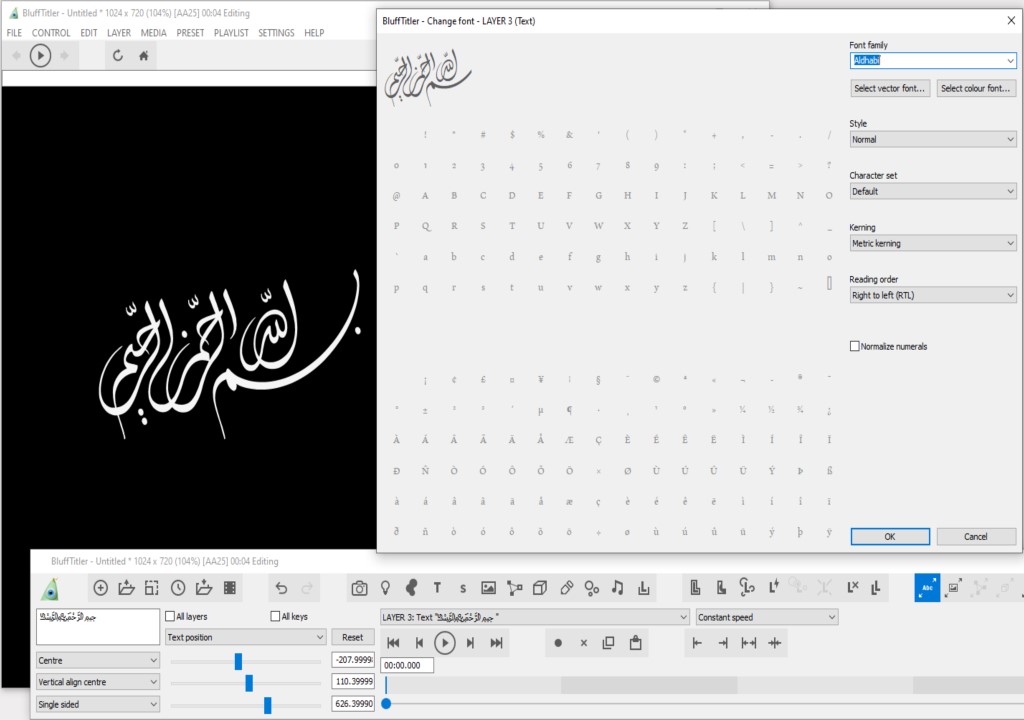The width and height of the screenshot is (1024, 720).
Task: Click the third text position slider handle
Action: (x=268, y=705)
